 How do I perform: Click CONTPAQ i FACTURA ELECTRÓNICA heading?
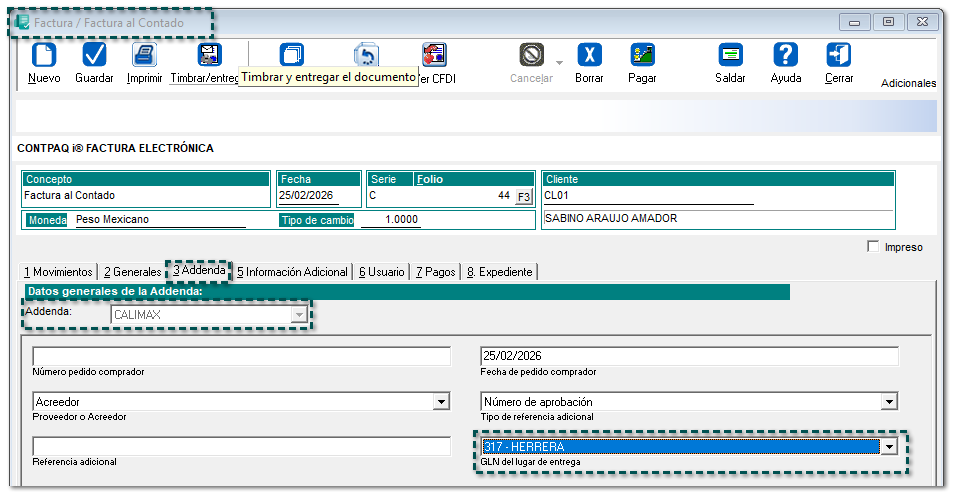point(115,148)
